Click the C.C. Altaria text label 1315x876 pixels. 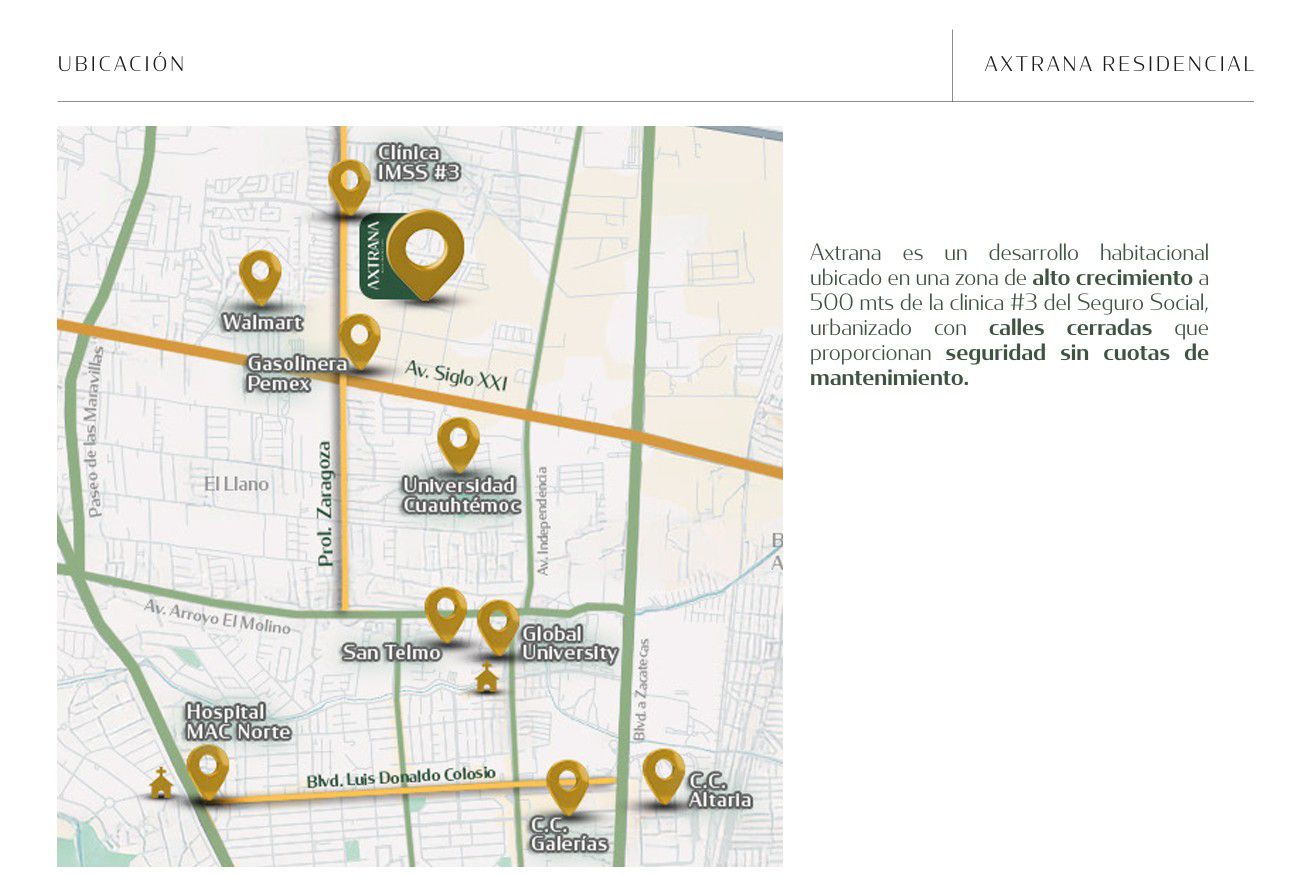coord(720,791)
